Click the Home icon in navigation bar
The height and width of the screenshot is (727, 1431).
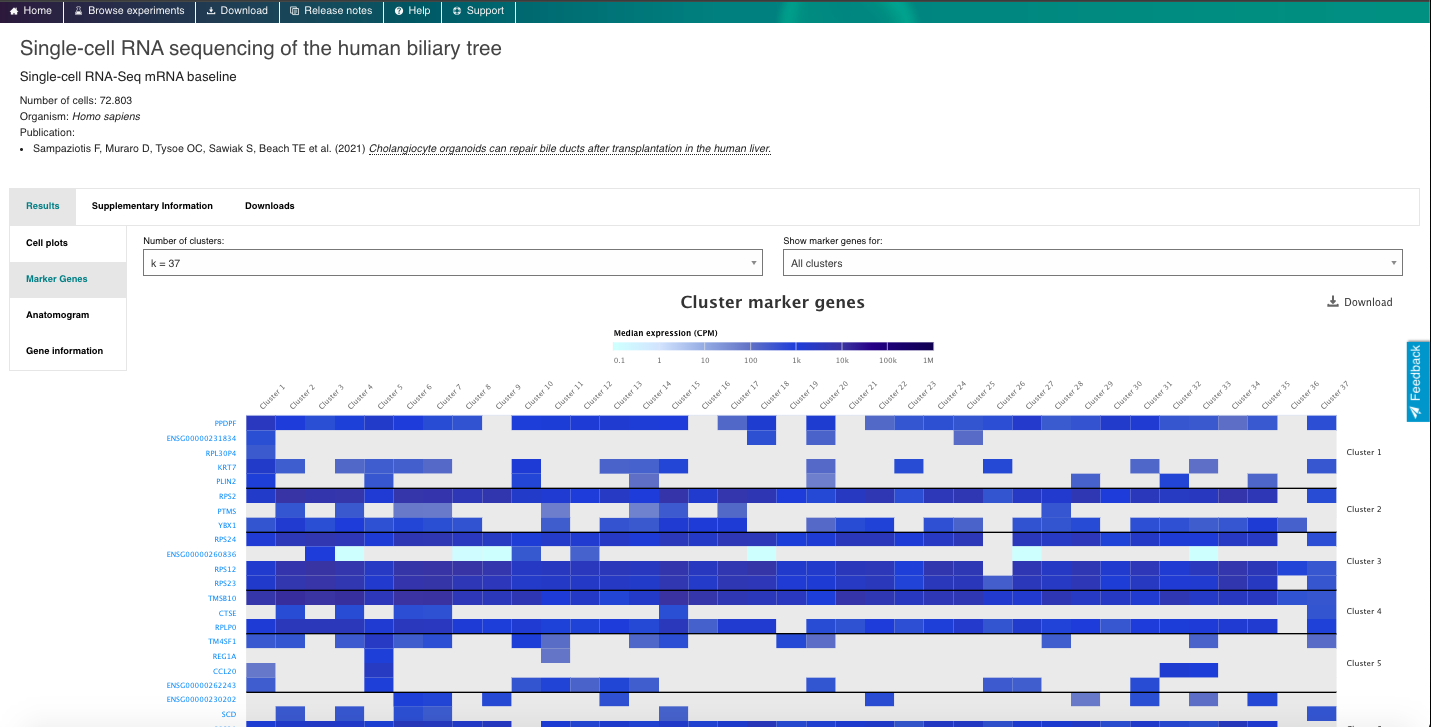pyautogui.click(x=14, y=11)
